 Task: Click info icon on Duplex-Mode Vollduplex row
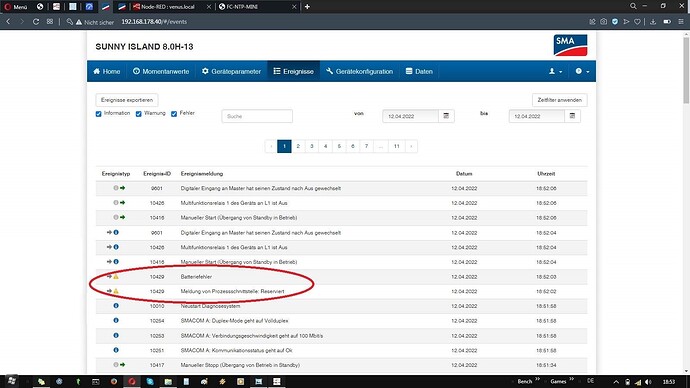(x=116, y=320)
